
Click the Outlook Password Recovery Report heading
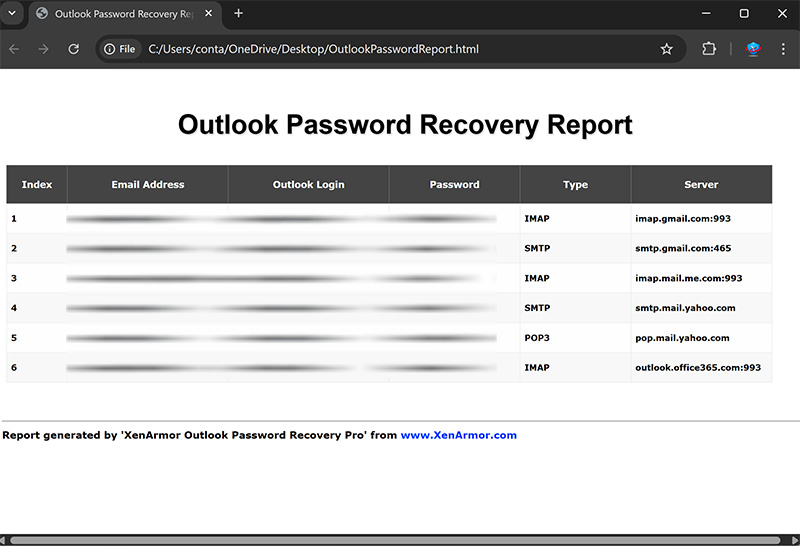[405, 125]
